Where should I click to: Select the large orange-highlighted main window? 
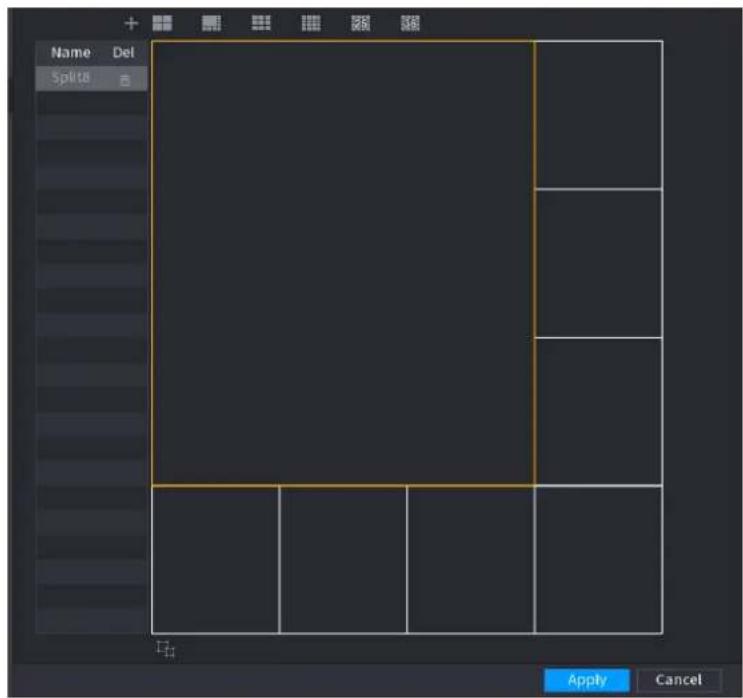[x=343, y=263]
